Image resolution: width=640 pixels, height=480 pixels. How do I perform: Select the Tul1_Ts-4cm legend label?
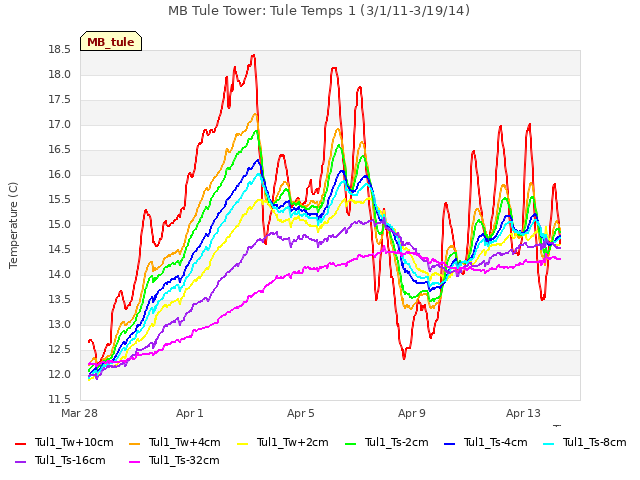496,442
